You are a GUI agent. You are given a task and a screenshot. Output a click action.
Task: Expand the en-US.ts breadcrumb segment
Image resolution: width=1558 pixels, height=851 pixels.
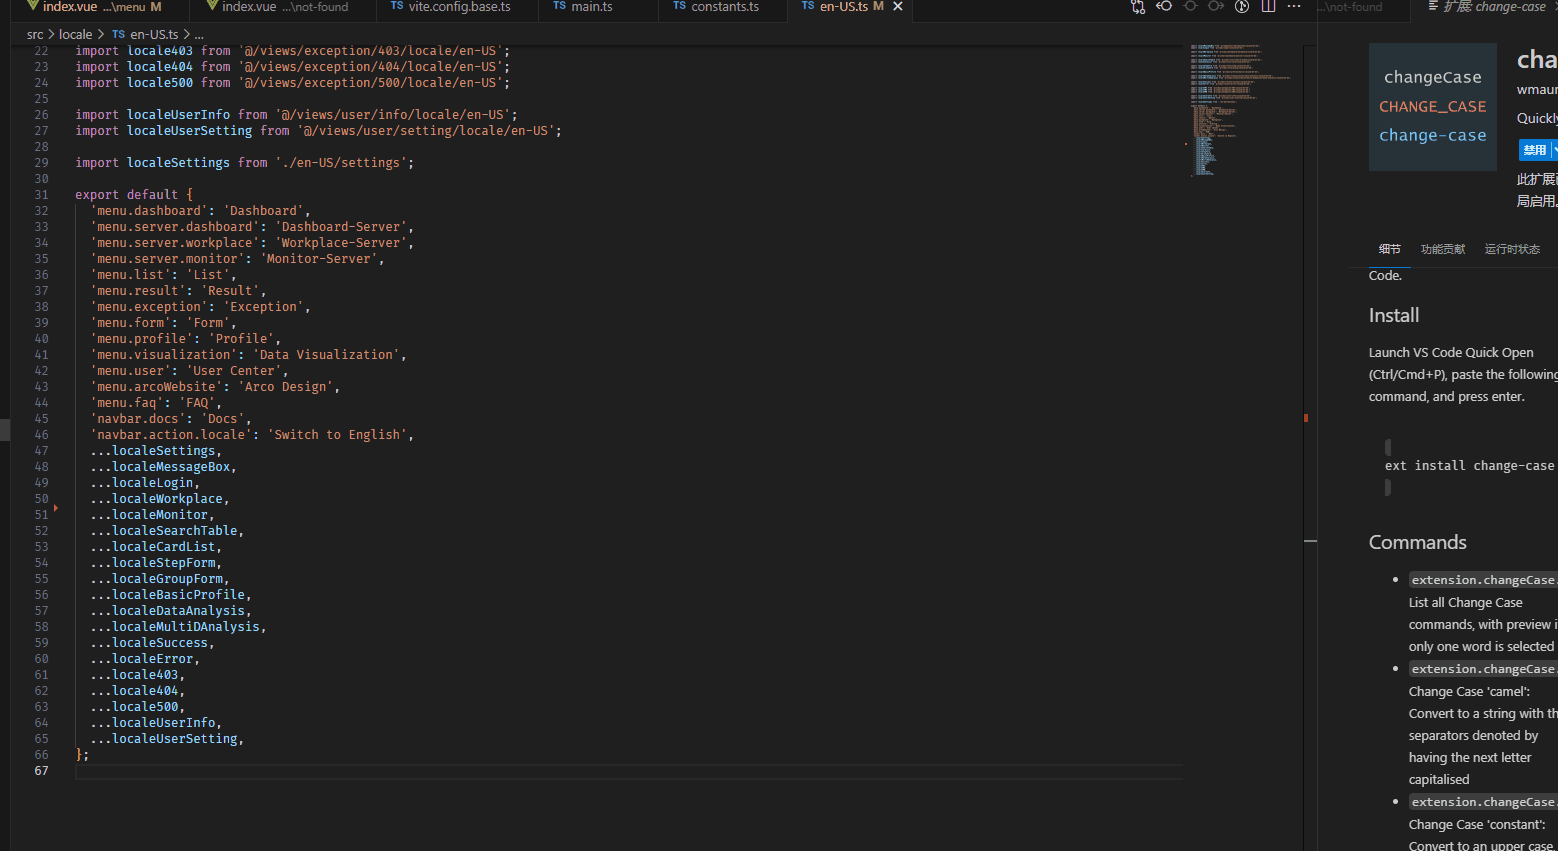click(154, 34)
